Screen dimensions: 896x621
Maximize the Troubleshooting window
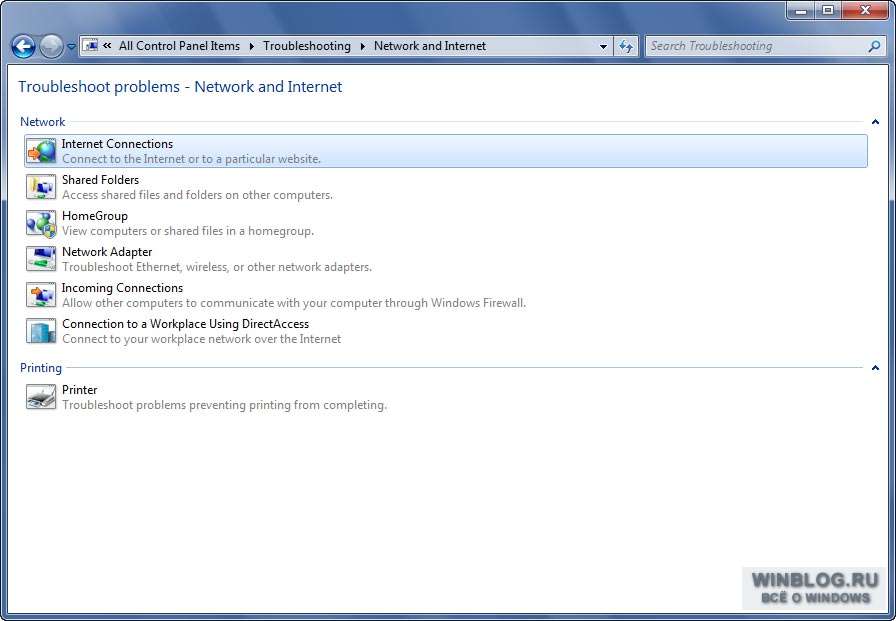click(827, 10)
